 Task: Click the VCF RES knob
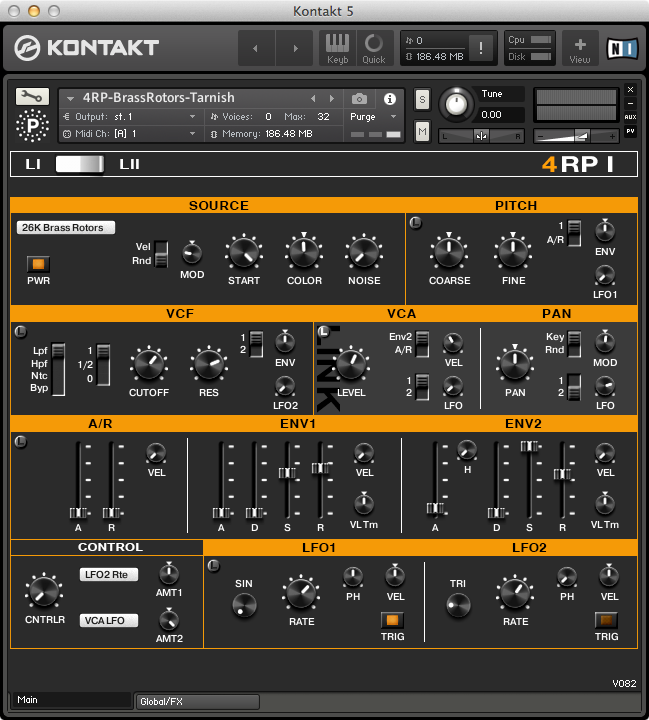coord(209,365)
